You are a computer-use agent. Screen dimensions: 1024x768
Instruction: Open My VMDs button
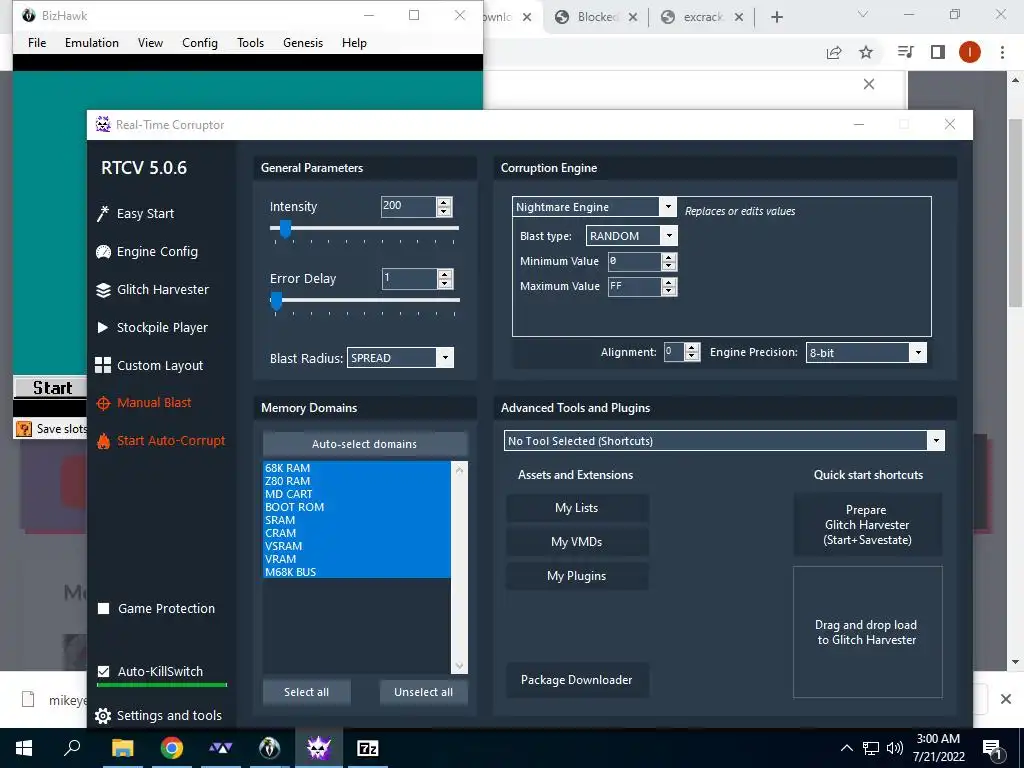[x=577, y=542]
